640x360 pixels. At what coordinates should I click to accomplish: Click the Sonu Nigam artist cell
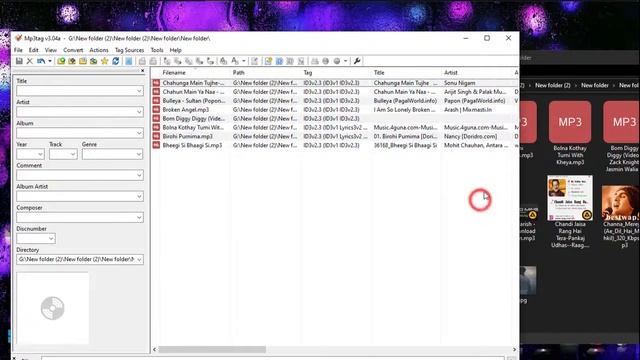click(x=460, y=83)
